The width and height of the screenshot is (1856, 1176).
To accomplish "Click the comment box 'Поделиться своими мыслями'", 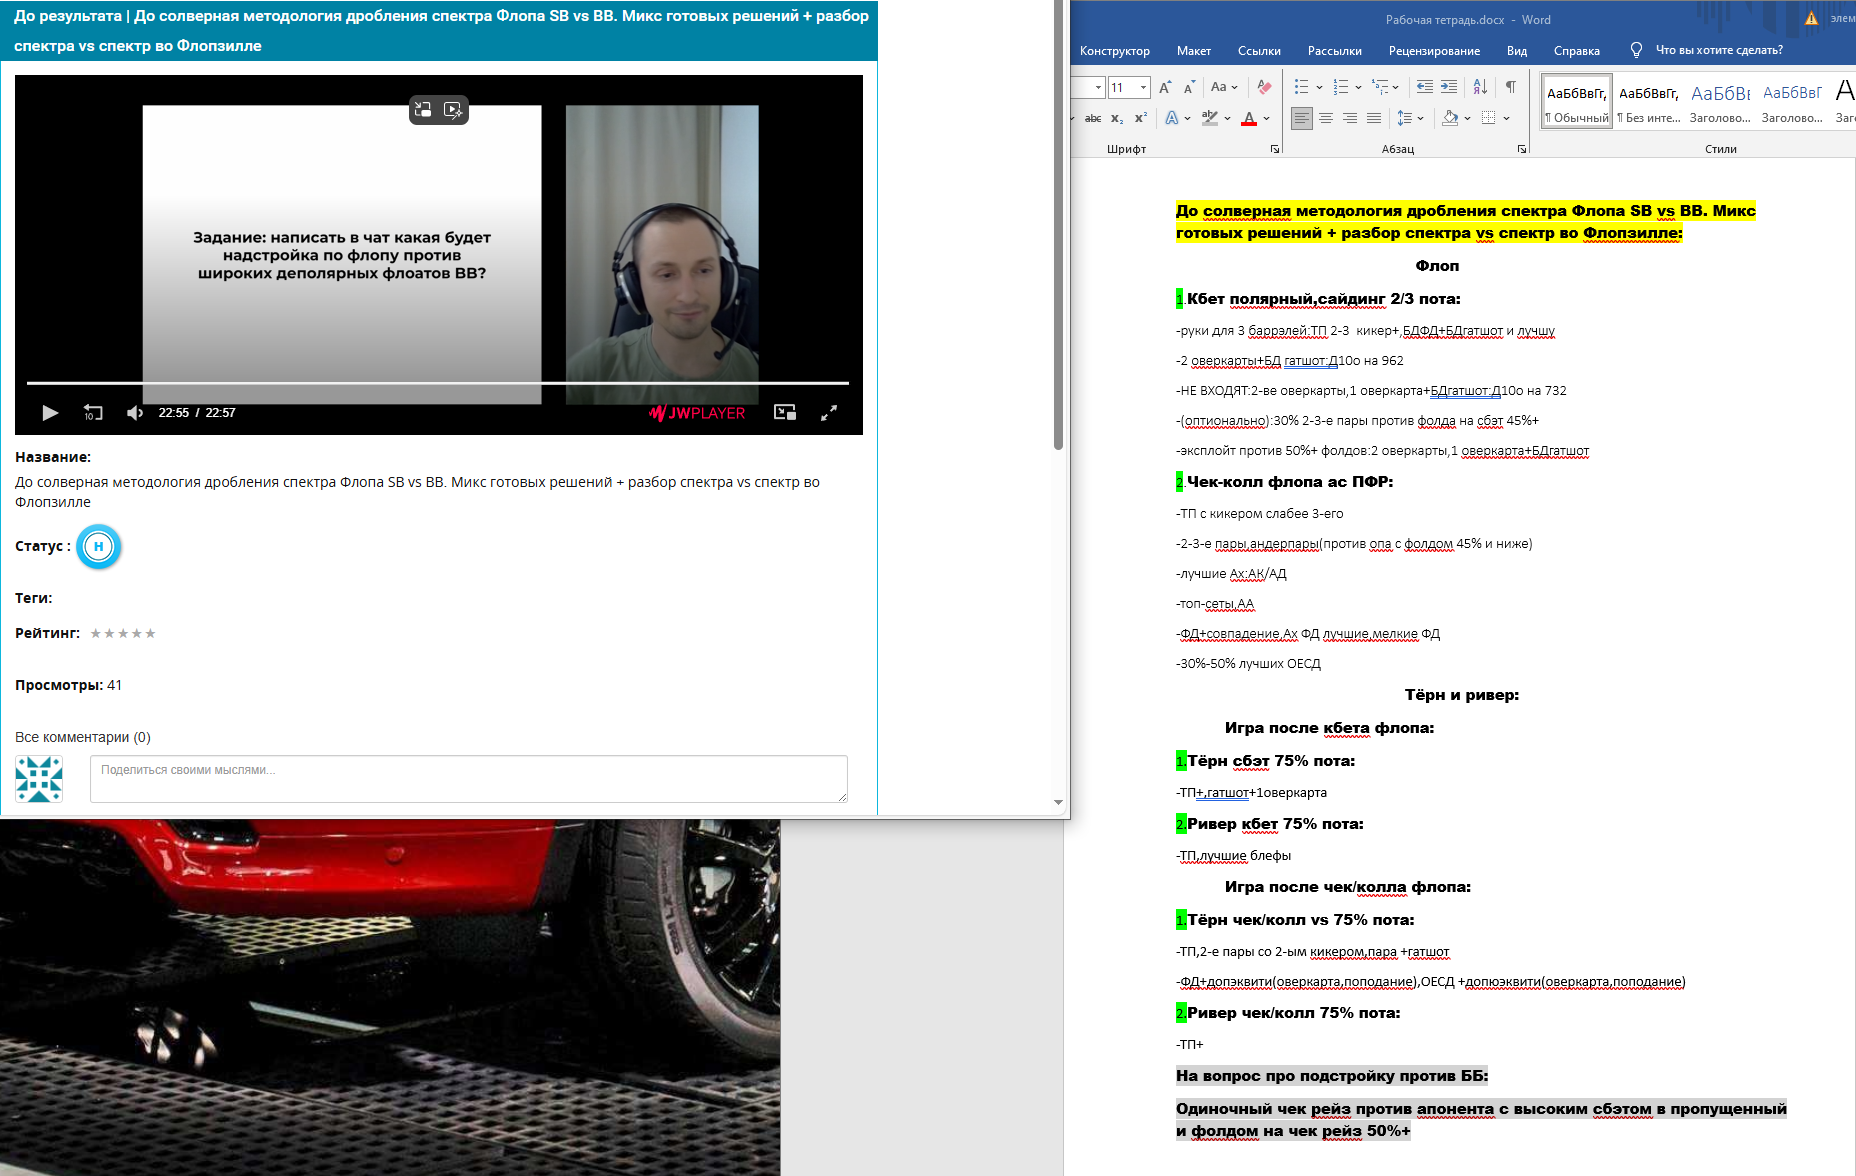I will click(x=469, y=779).
